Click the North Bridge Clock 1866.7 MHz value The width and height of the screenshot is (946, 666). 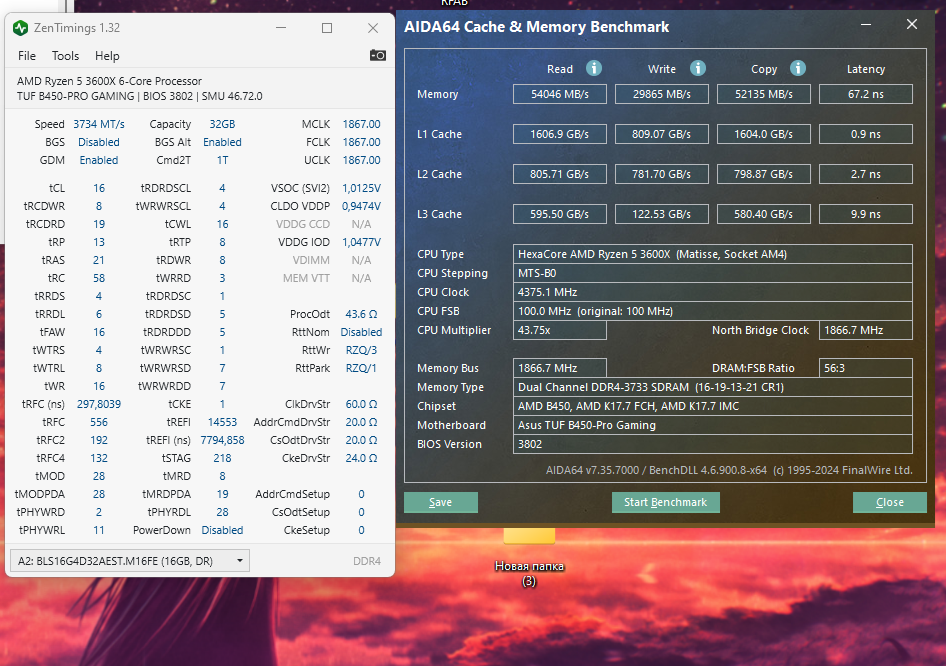pos(866,330)
